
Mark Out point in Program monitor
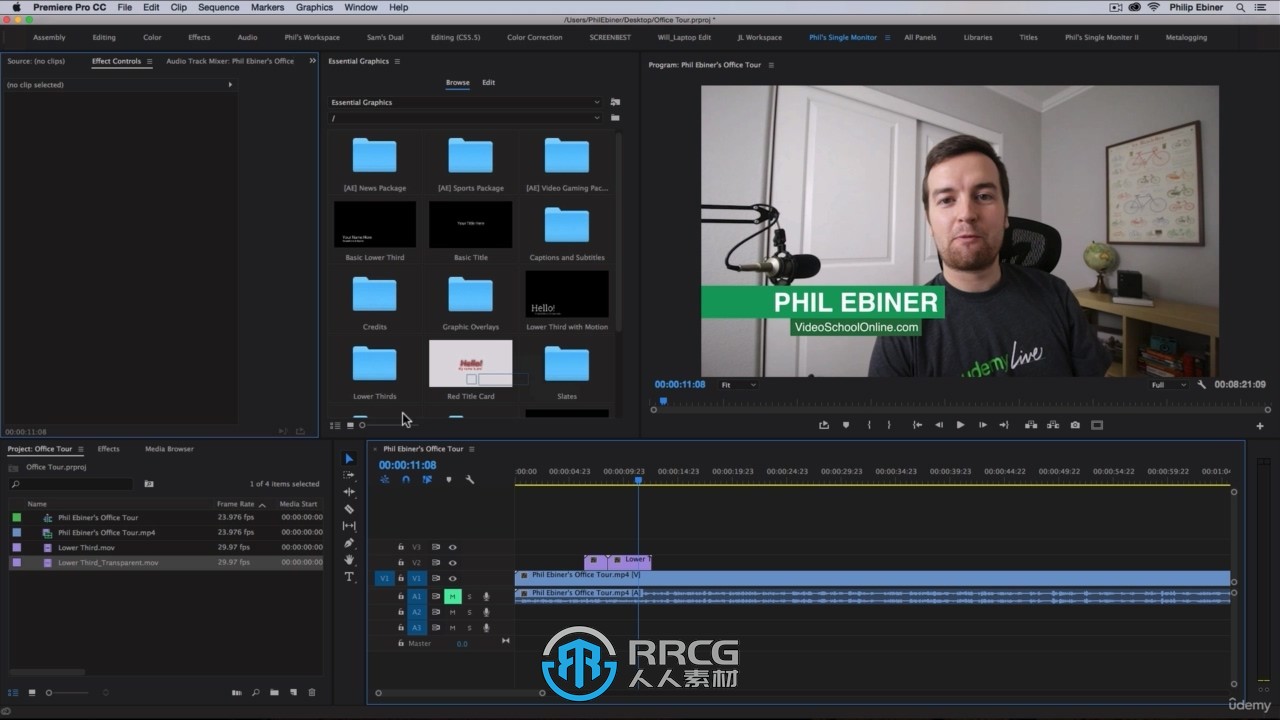tap(888, 425)
